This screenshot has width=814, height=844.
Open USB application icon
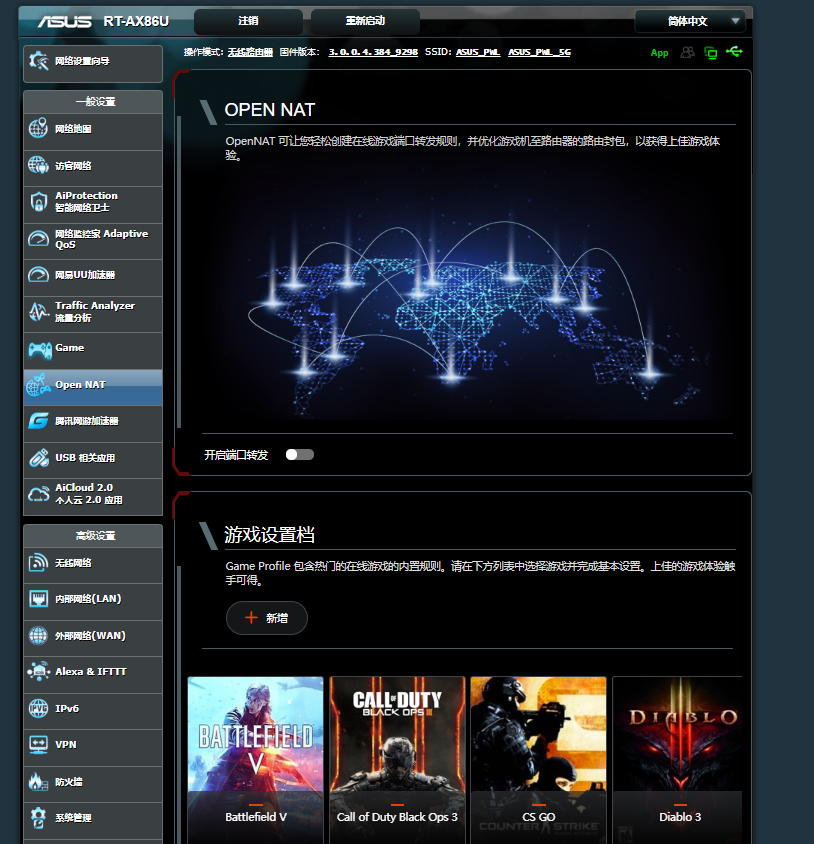coord(38,458)
